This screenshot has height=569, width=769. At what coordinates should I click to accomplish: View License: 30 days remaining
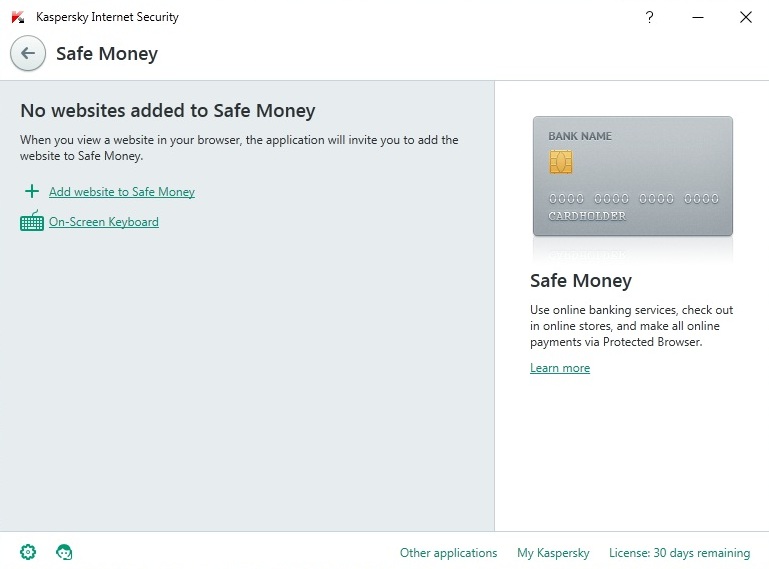(679, 553)
